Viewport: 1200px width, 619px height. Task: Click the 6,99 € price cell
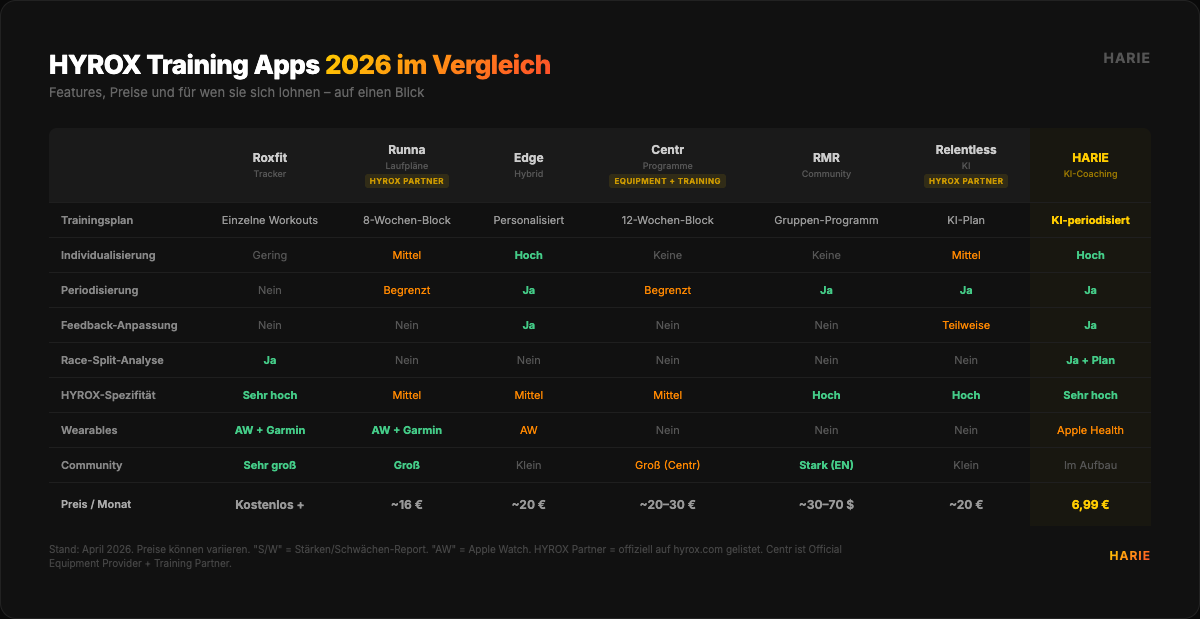point(1090,505)
